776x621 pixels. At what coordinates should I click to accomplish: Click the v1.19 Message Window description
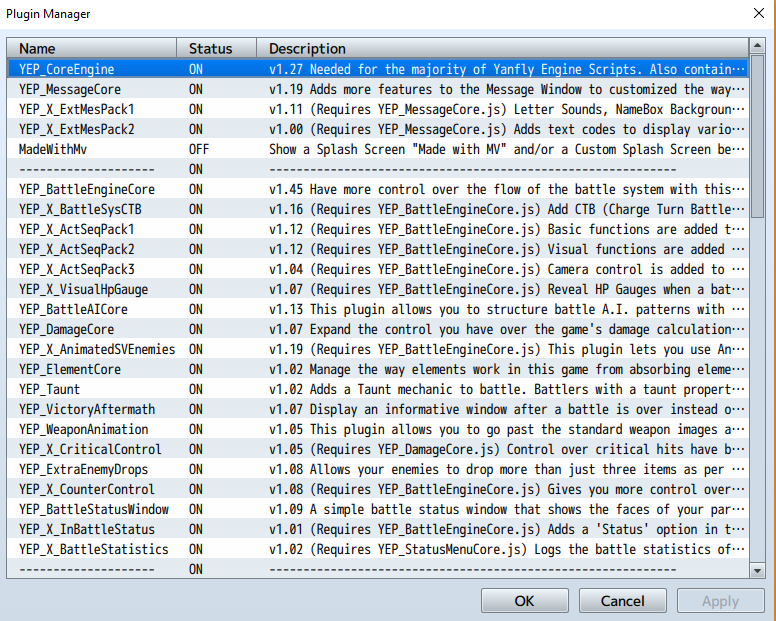507,89
